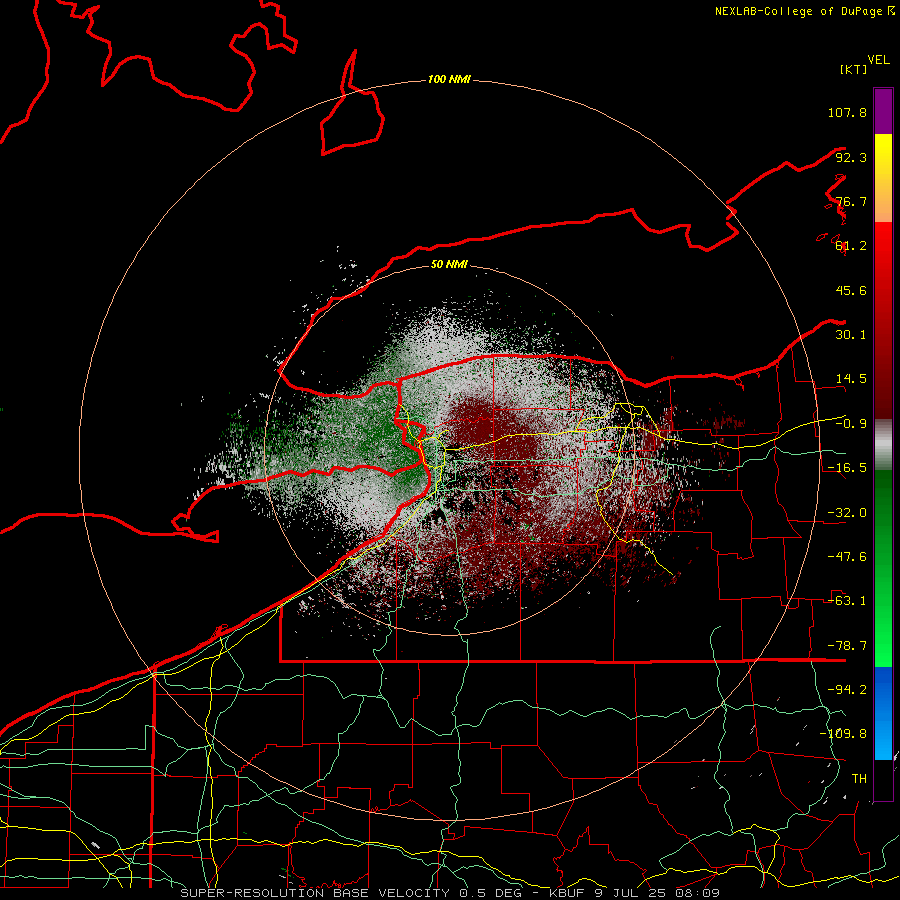The width and height of the screenshot is (900, 900).
Task: Click the TH threshold legend label
Action: pos(859,779)
